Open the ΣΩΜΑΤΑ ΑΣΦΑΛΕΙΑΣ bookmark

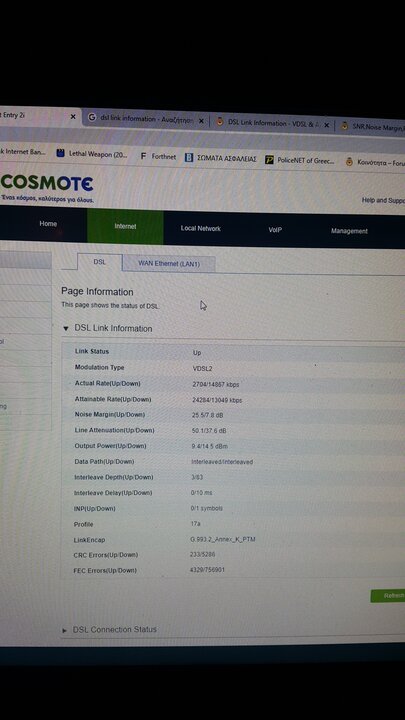click(220, 158)
